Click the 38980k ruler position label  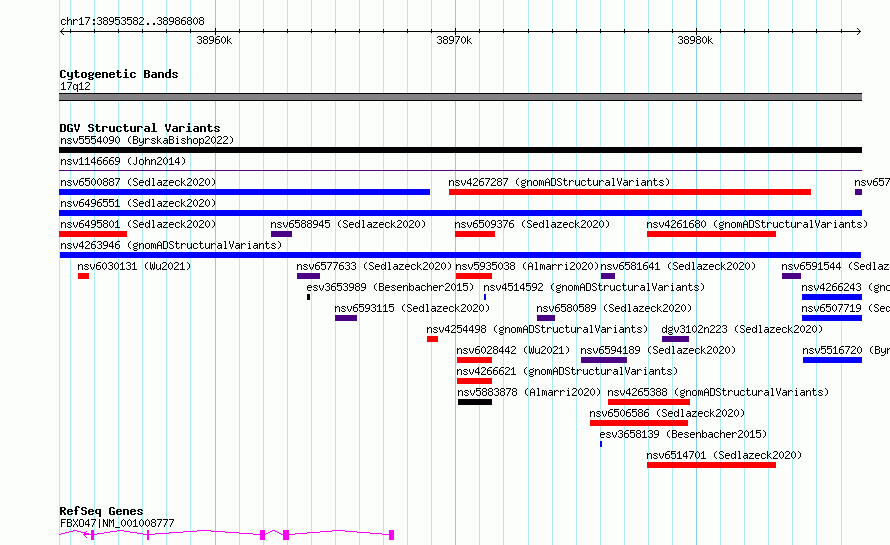click(695, 40)
